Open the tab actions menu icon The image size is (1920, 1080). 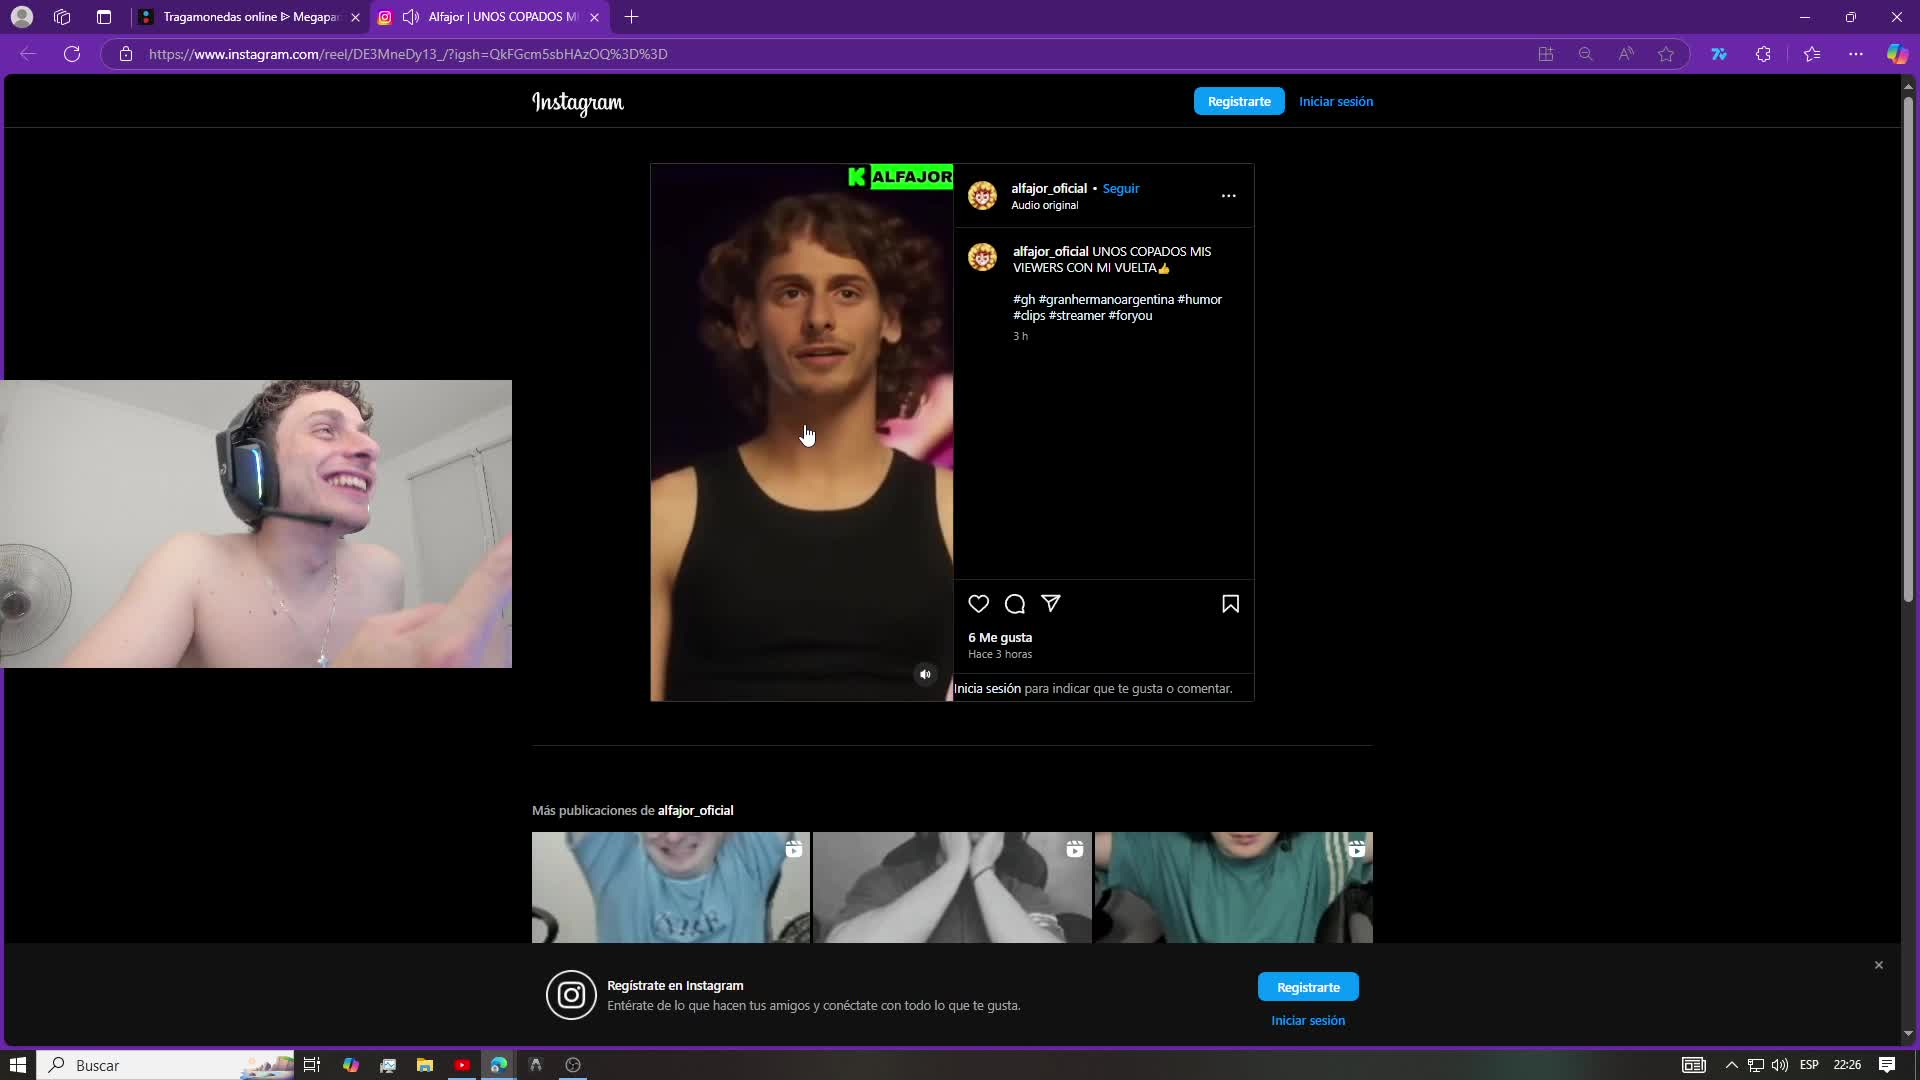pyautogui.click(x=103, y=17)
